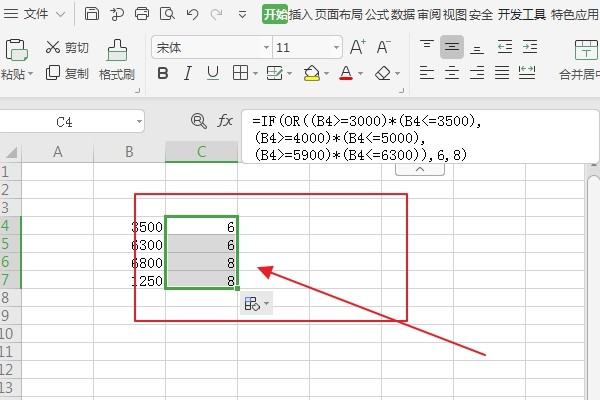600x400 pixels.
Task: Set middle vertical alignment
Action: point(452,47)
